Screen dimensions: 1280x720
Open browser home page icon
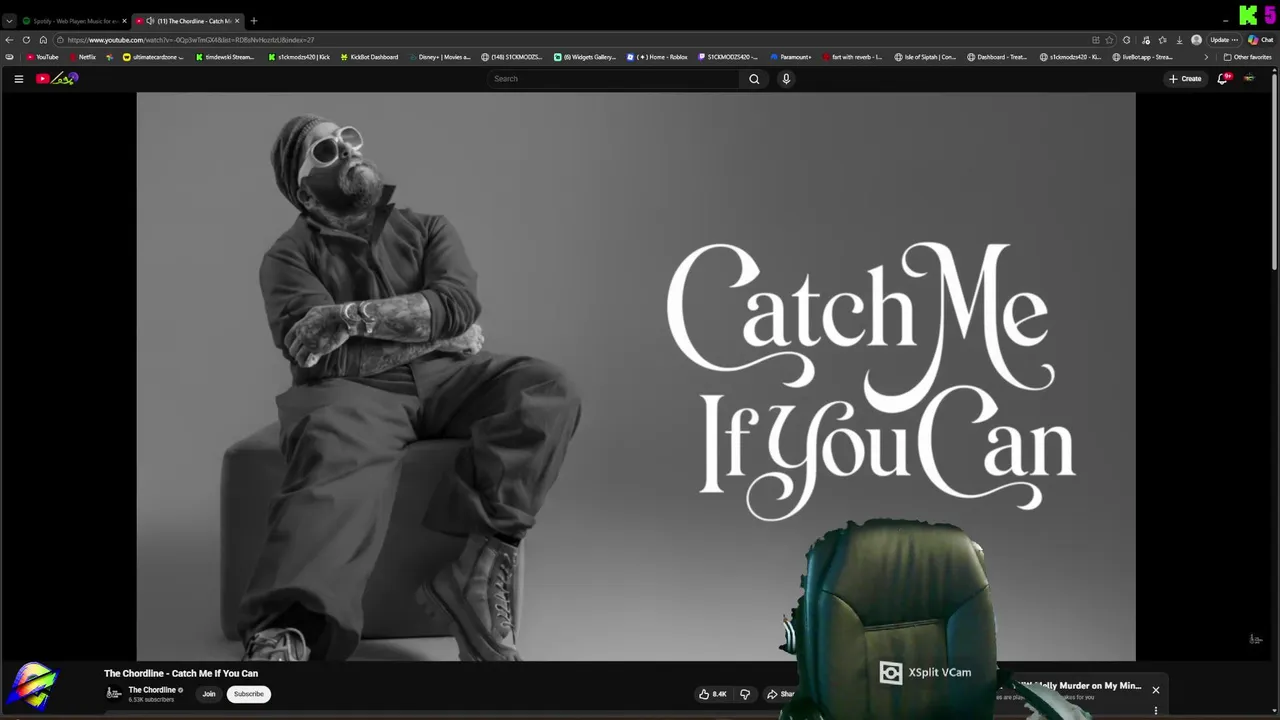coord(43,40)
